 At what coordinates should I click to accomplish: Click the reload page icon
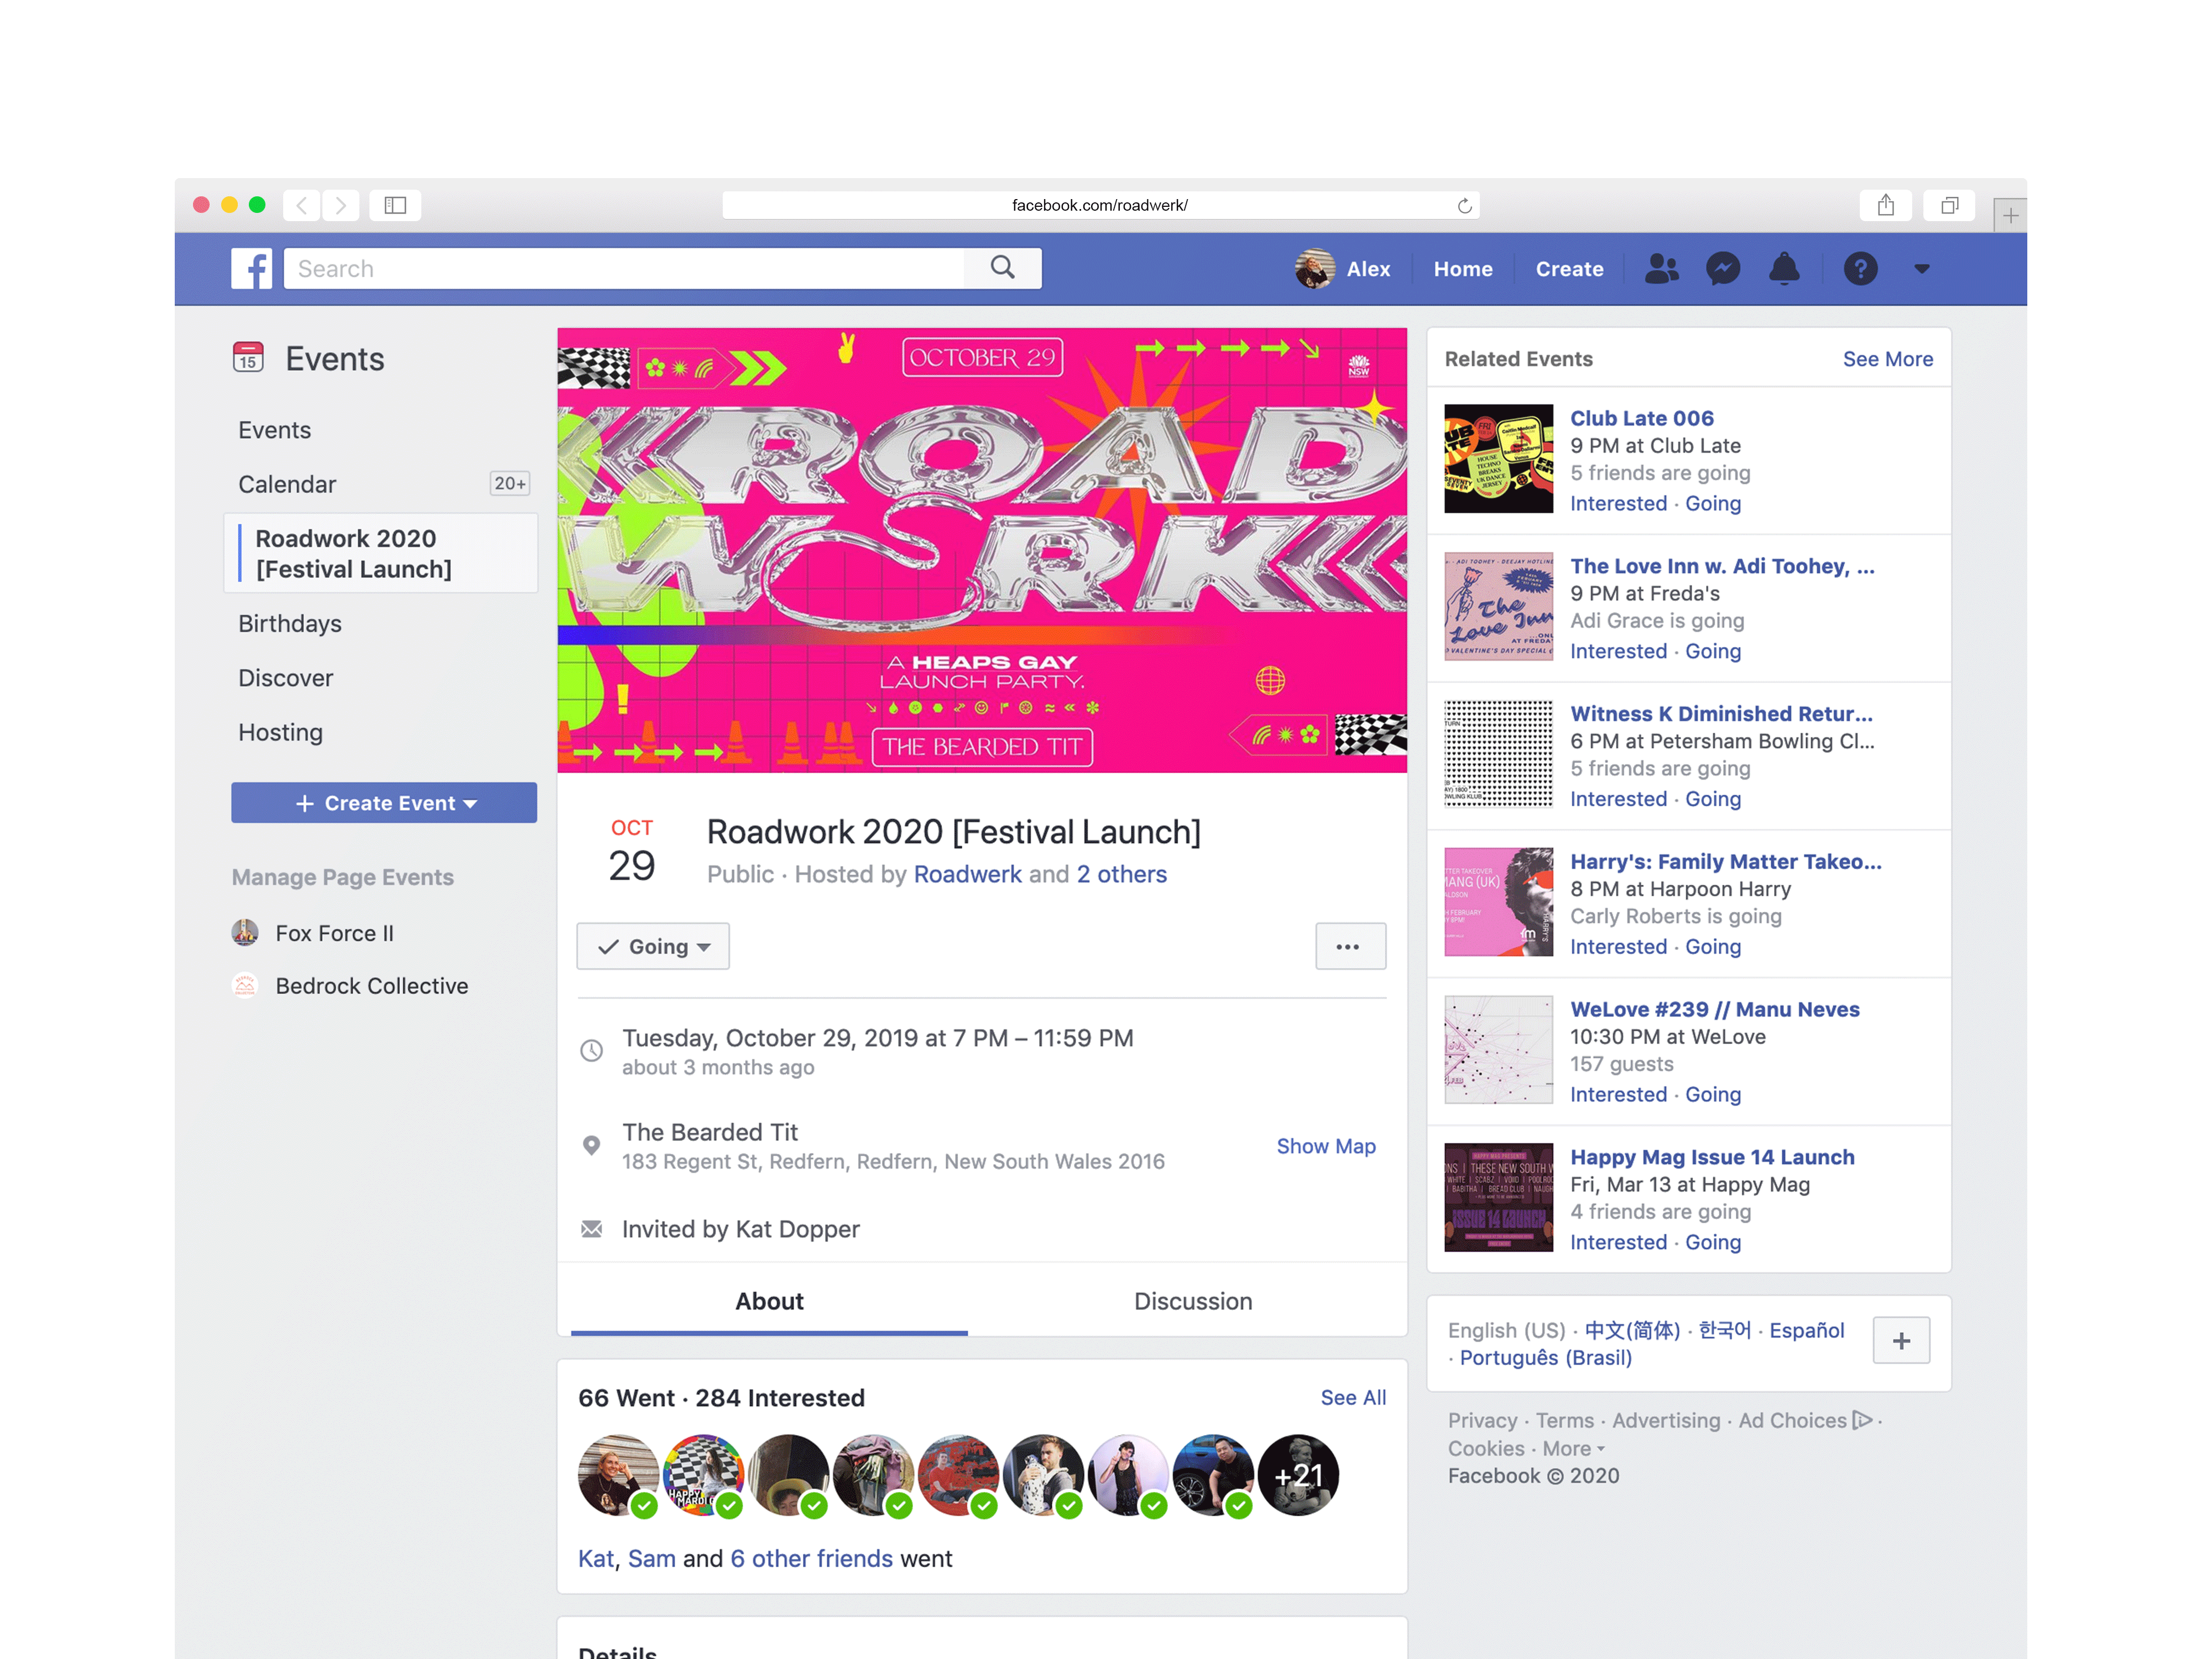(1464, 205)
